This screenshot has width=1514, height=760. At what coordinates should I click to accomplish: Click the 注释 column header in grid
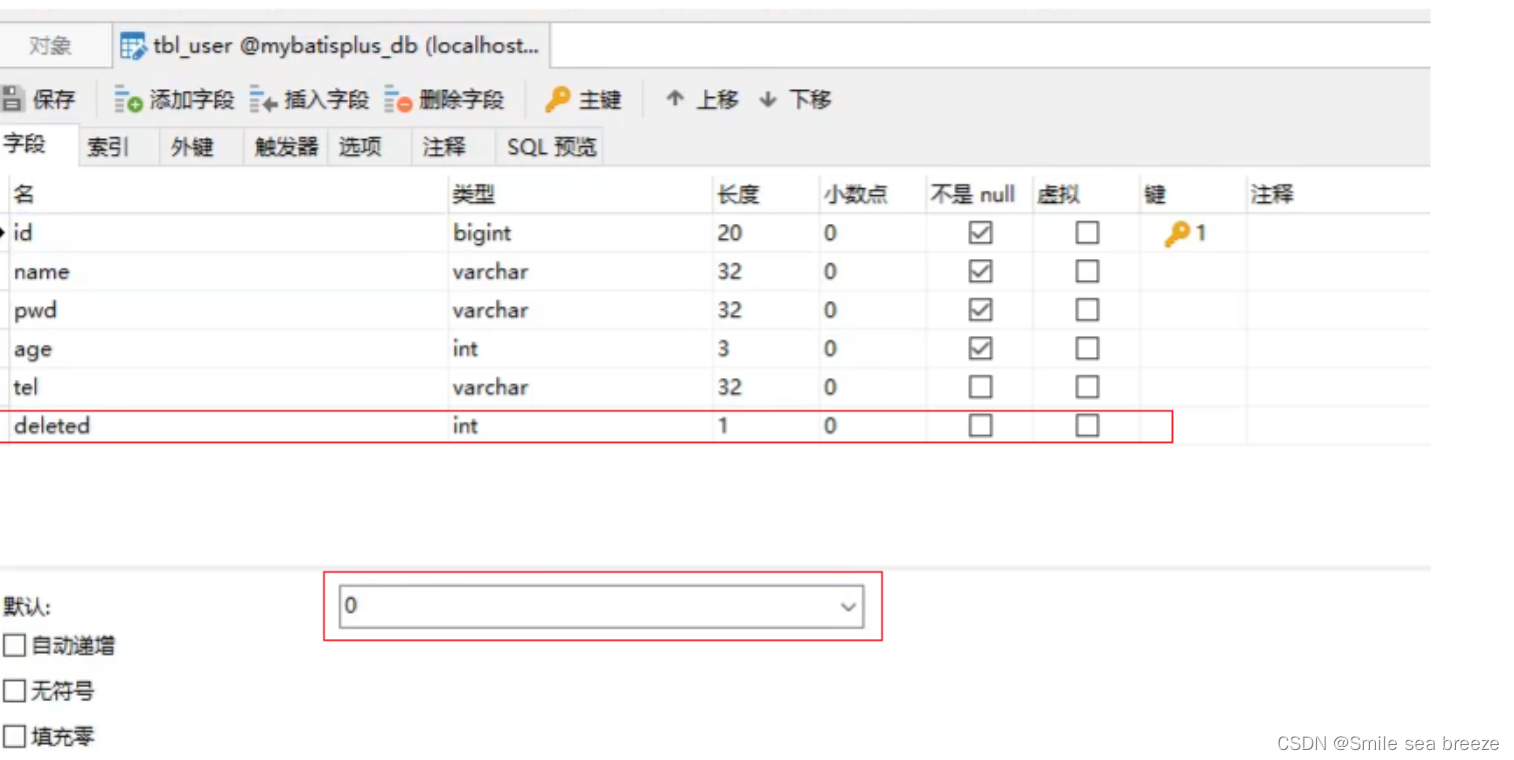1338,195
